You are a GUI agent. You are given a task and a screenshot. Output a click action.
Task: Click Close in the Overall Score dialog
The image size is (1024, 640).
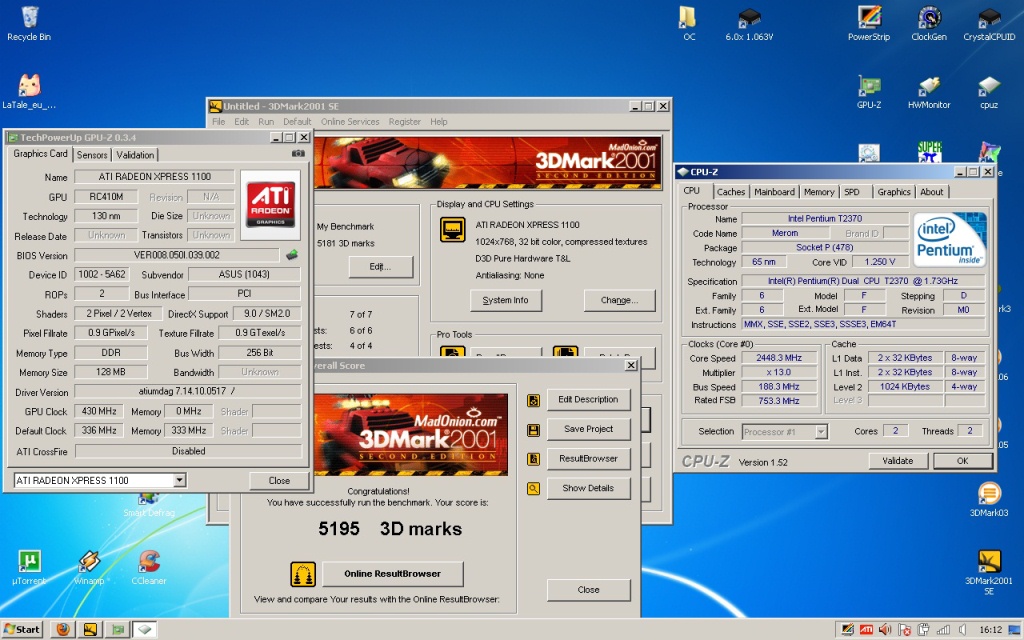point(588,590)
